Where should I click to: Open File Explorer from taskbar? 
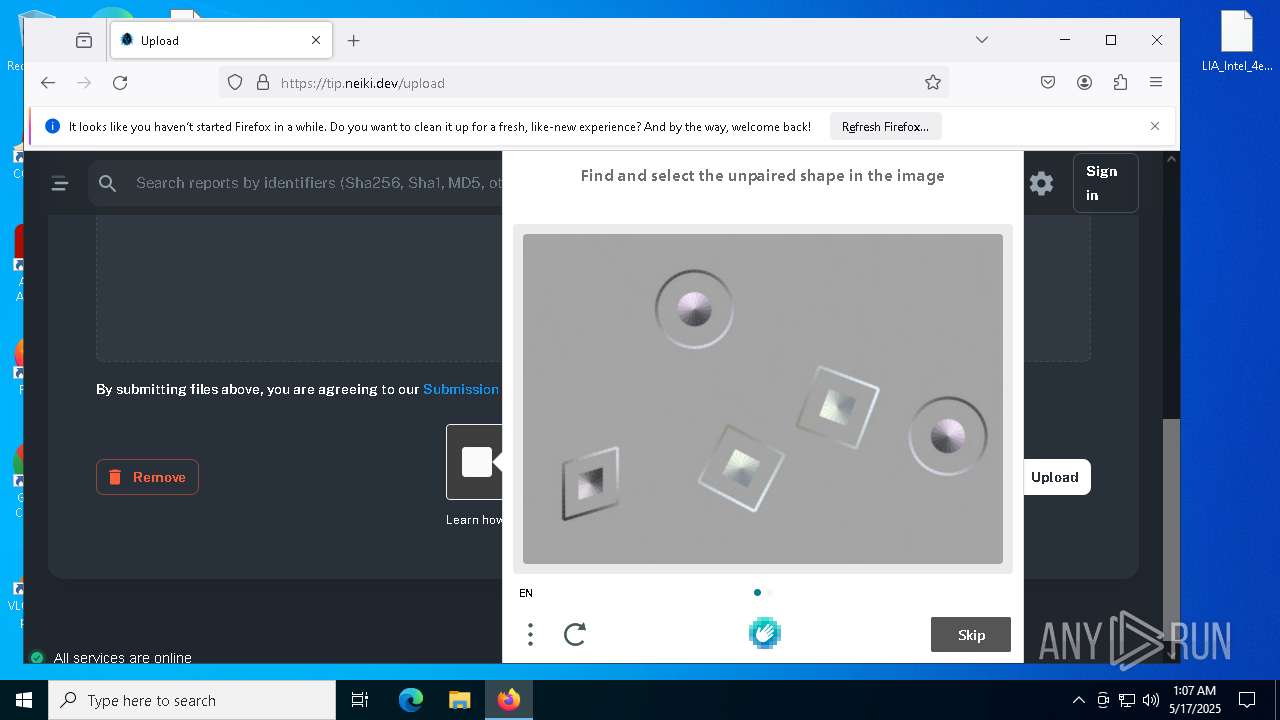click(x=459, y=700)
